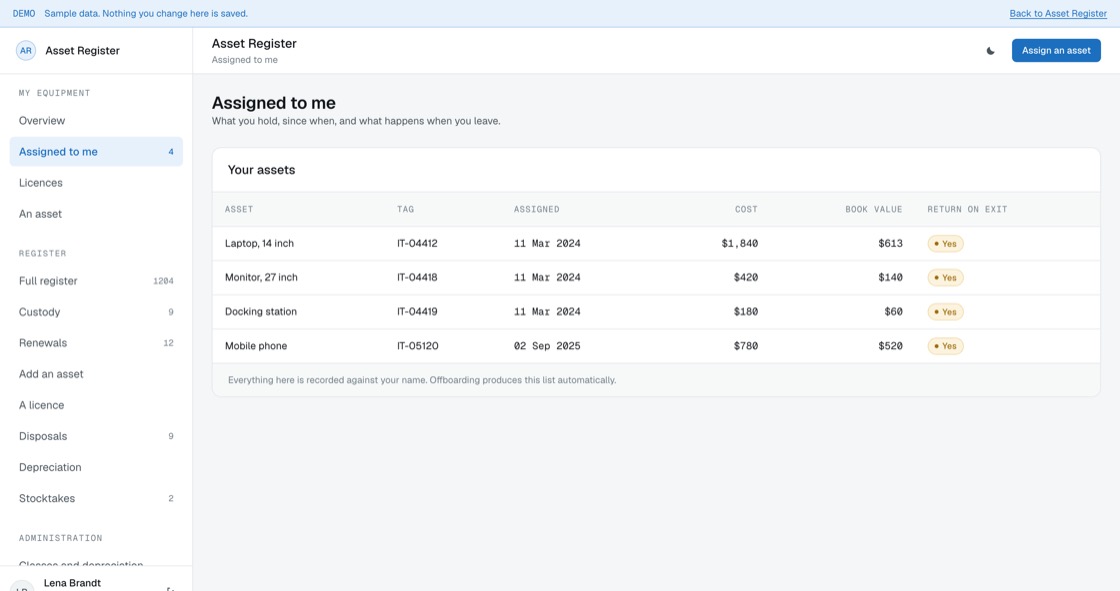
Task: Open the Full register list
Action: pos(96,281)
